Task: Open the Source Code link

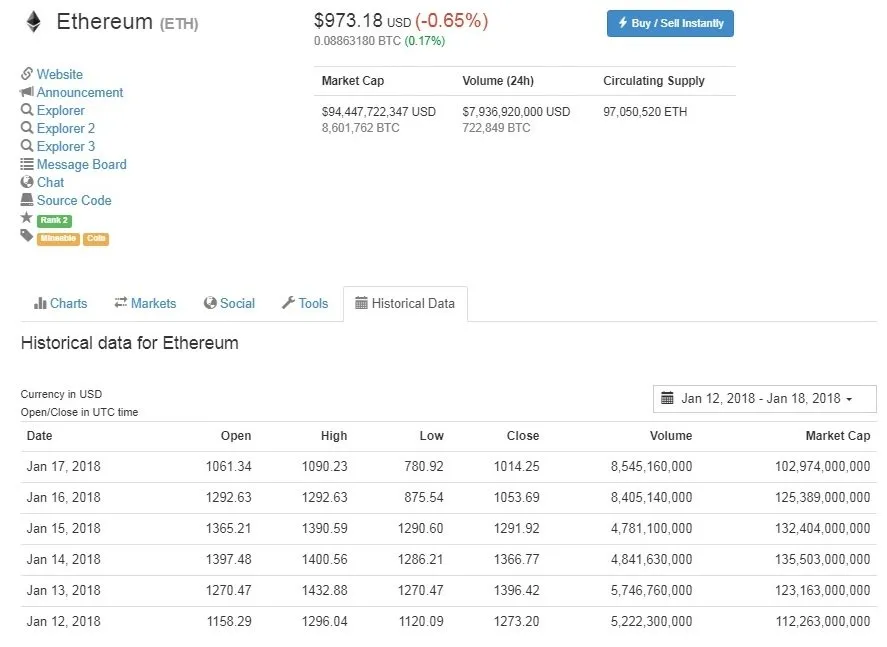Action: [74, 200]
